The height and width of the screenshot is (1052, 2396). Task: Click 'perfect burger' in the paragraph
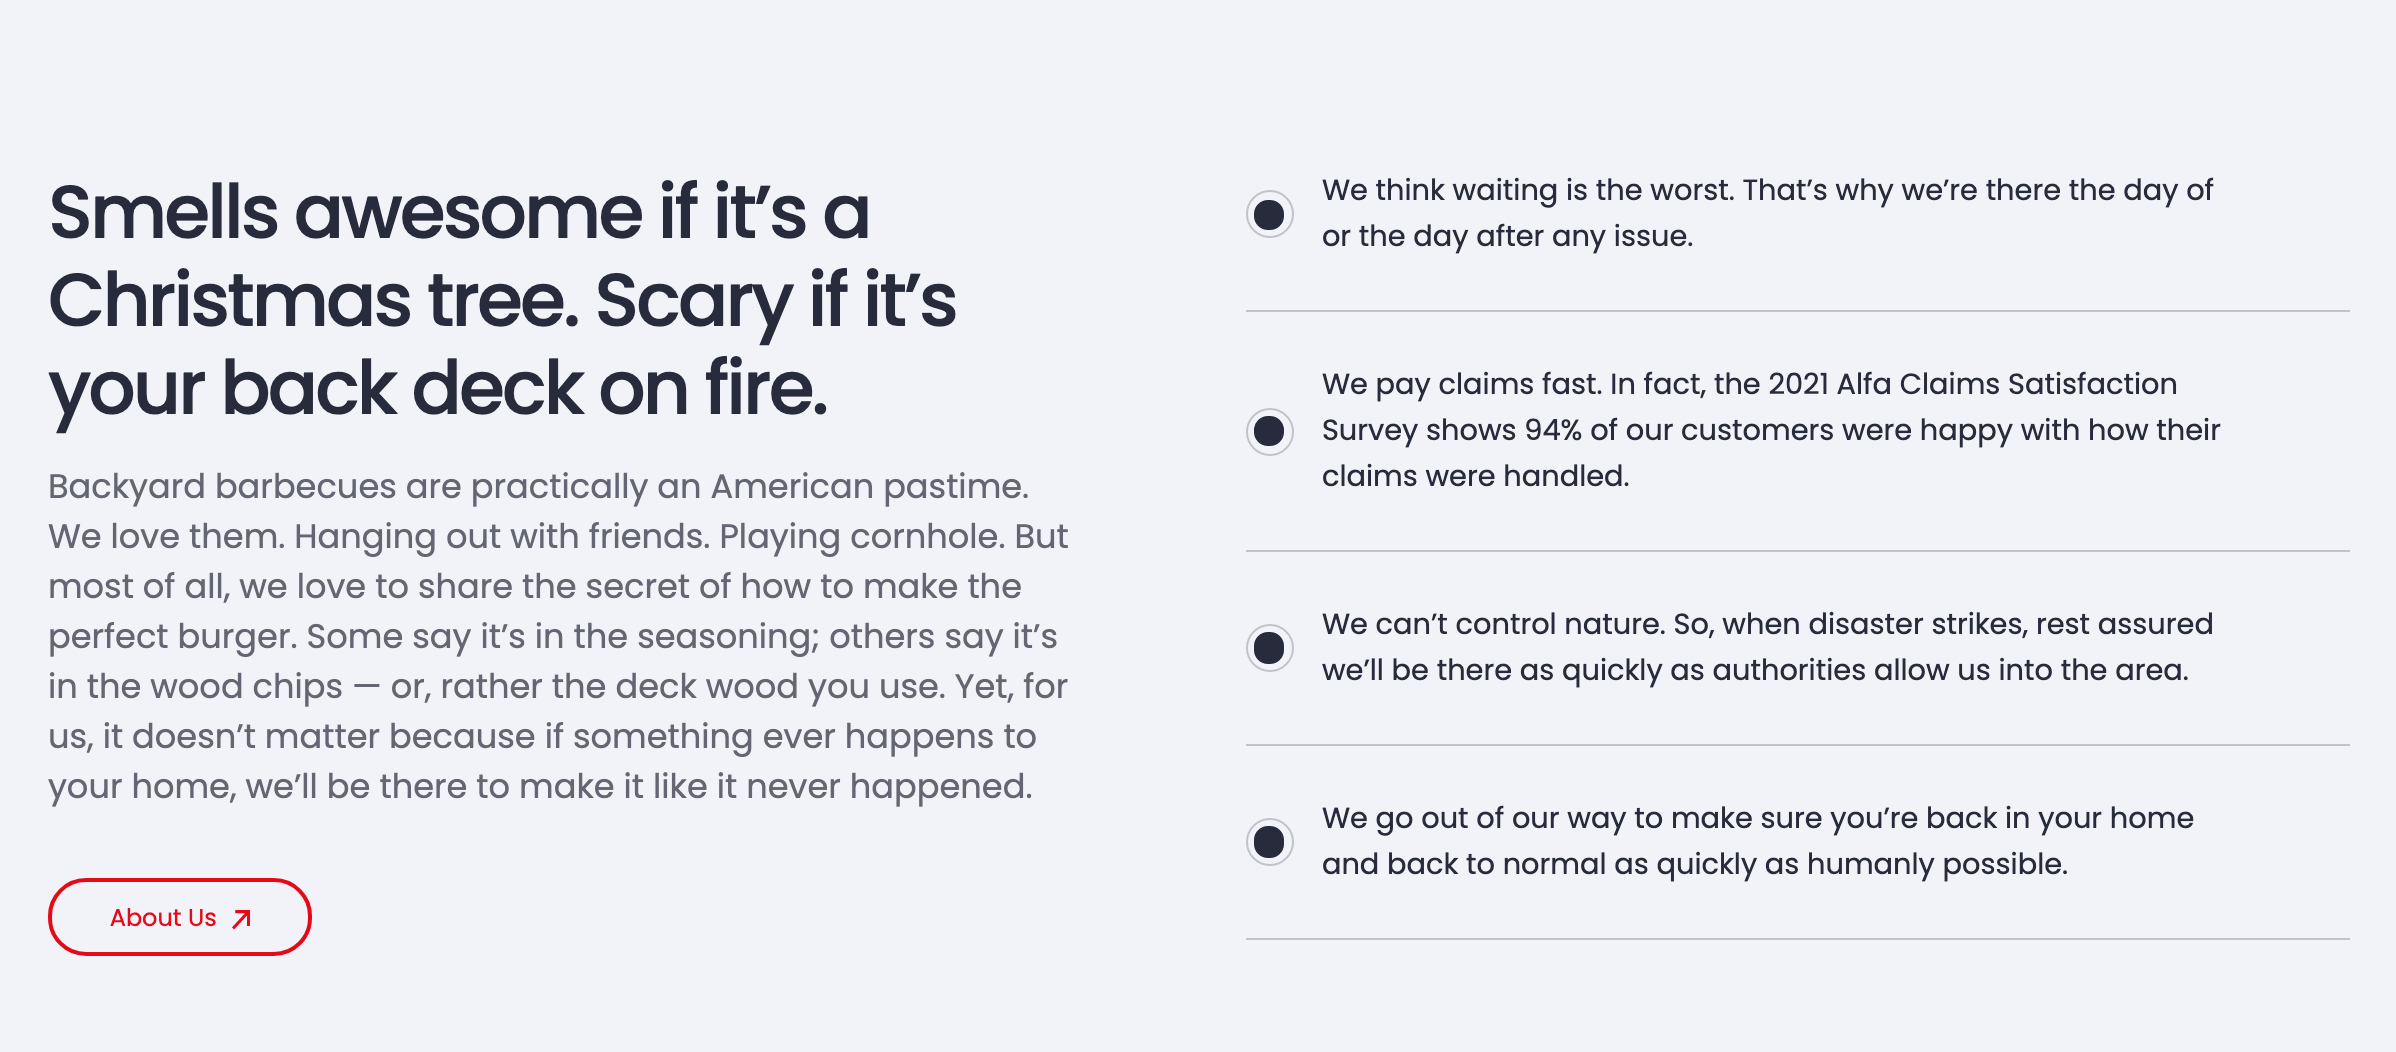click(x=171, y=637)
